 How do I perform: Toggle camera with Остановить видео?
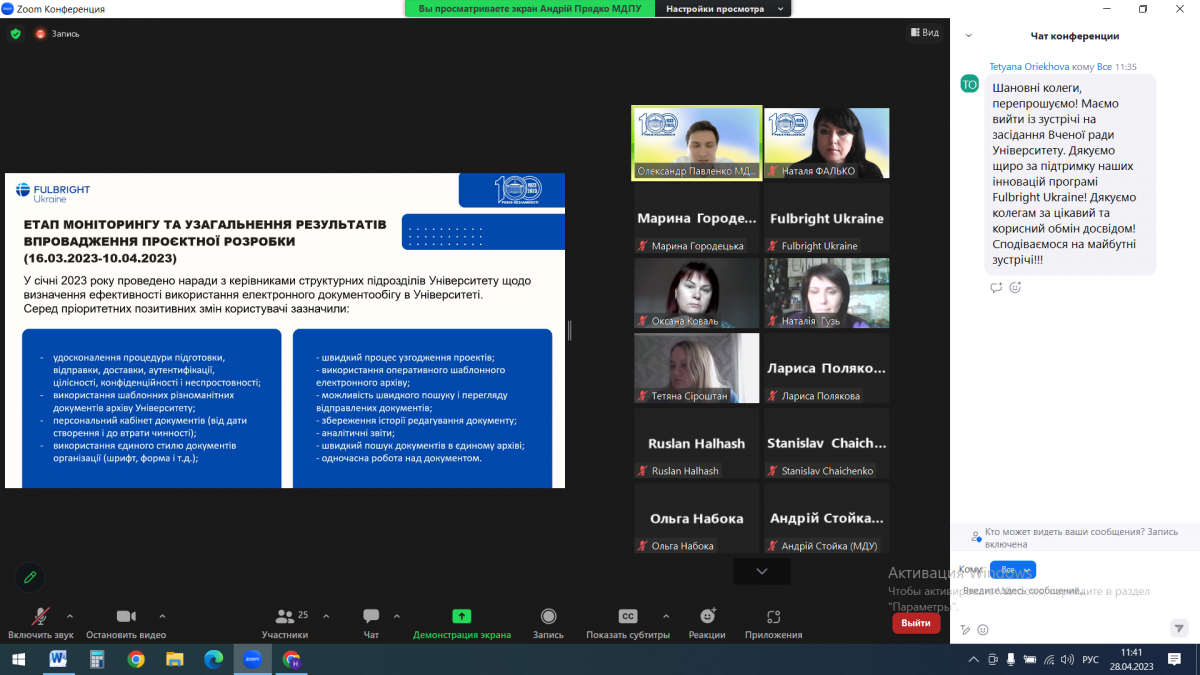126,622
